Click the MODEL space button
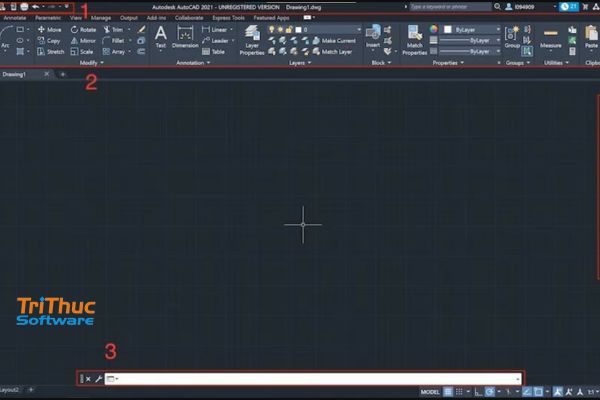 coord(430,392)
